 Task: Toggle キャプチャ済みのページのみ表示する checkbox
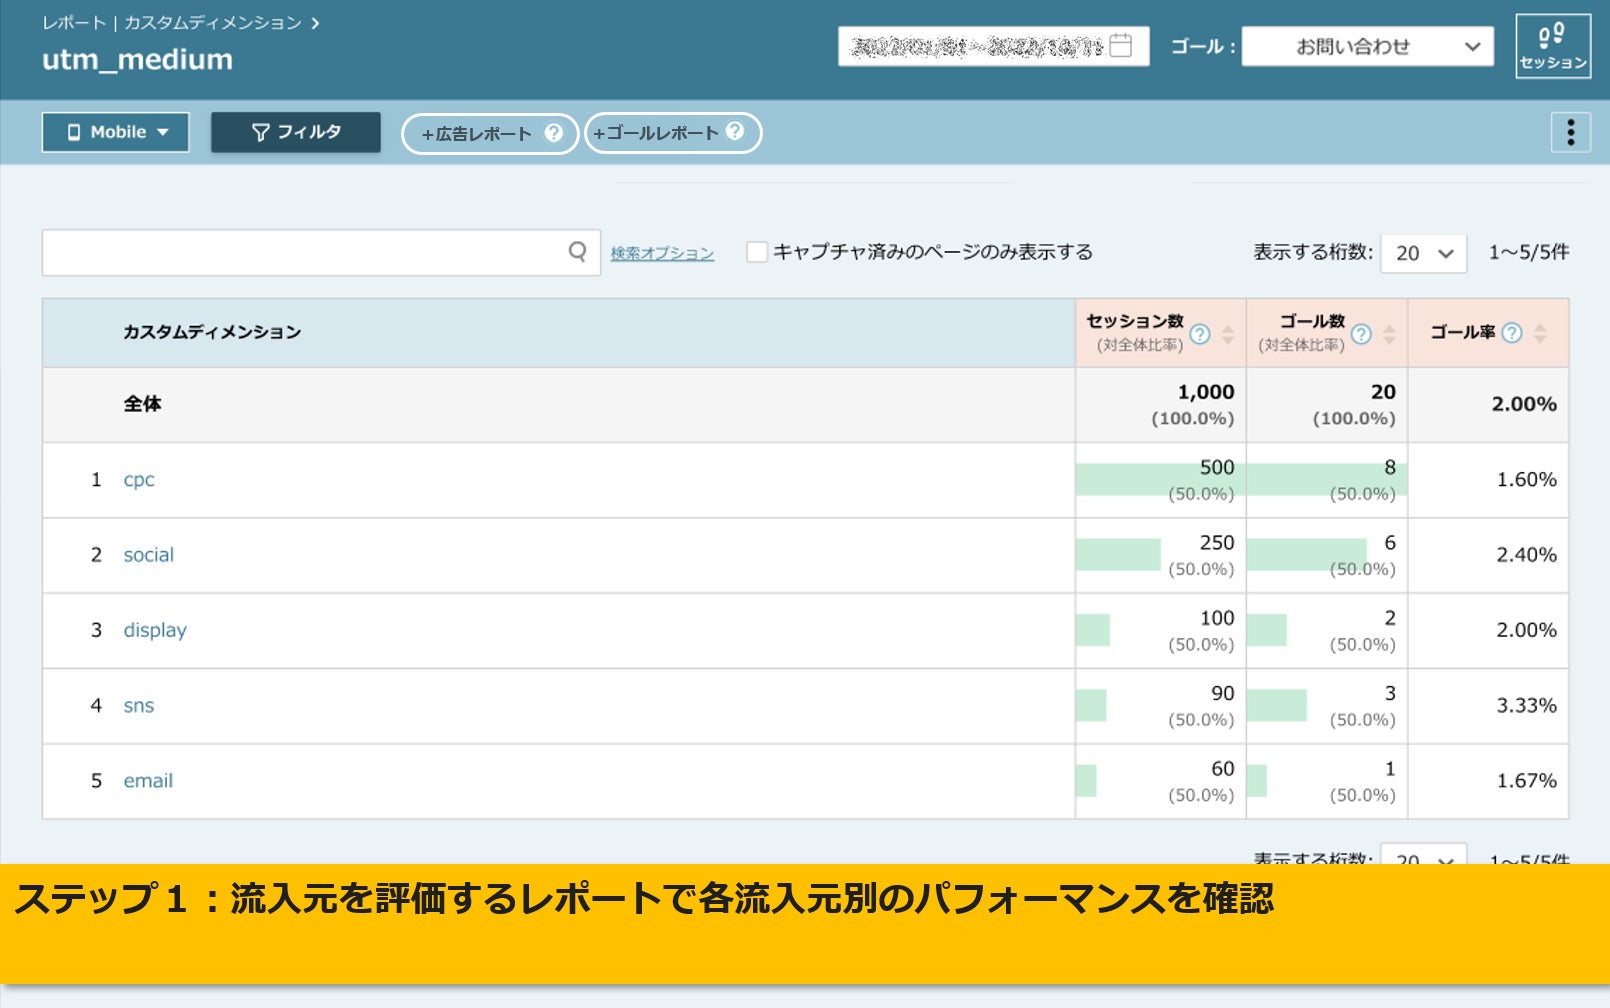757,252
